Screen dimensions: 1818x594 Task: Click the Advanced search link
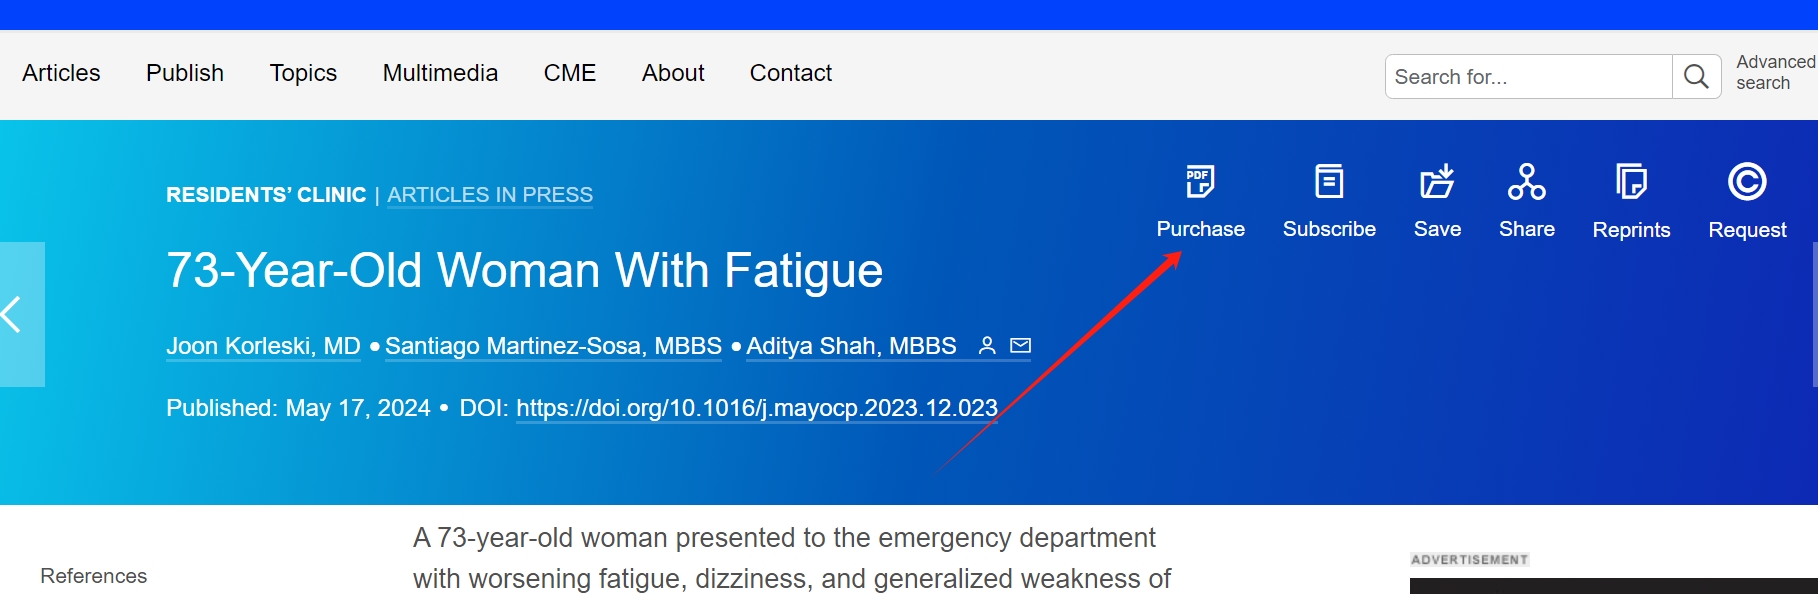[1774, 73]
